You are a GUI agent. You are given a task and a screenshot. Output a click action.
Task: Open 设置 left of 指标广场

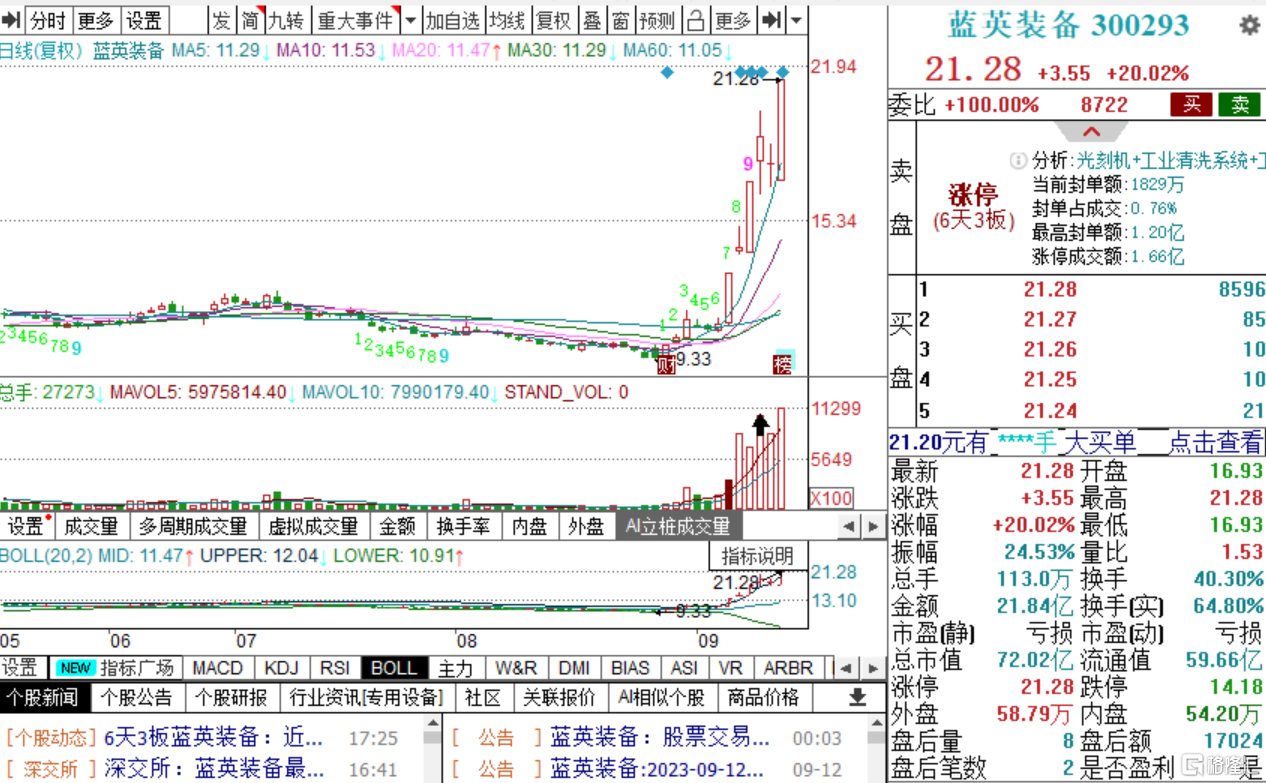tap(20, 668)
